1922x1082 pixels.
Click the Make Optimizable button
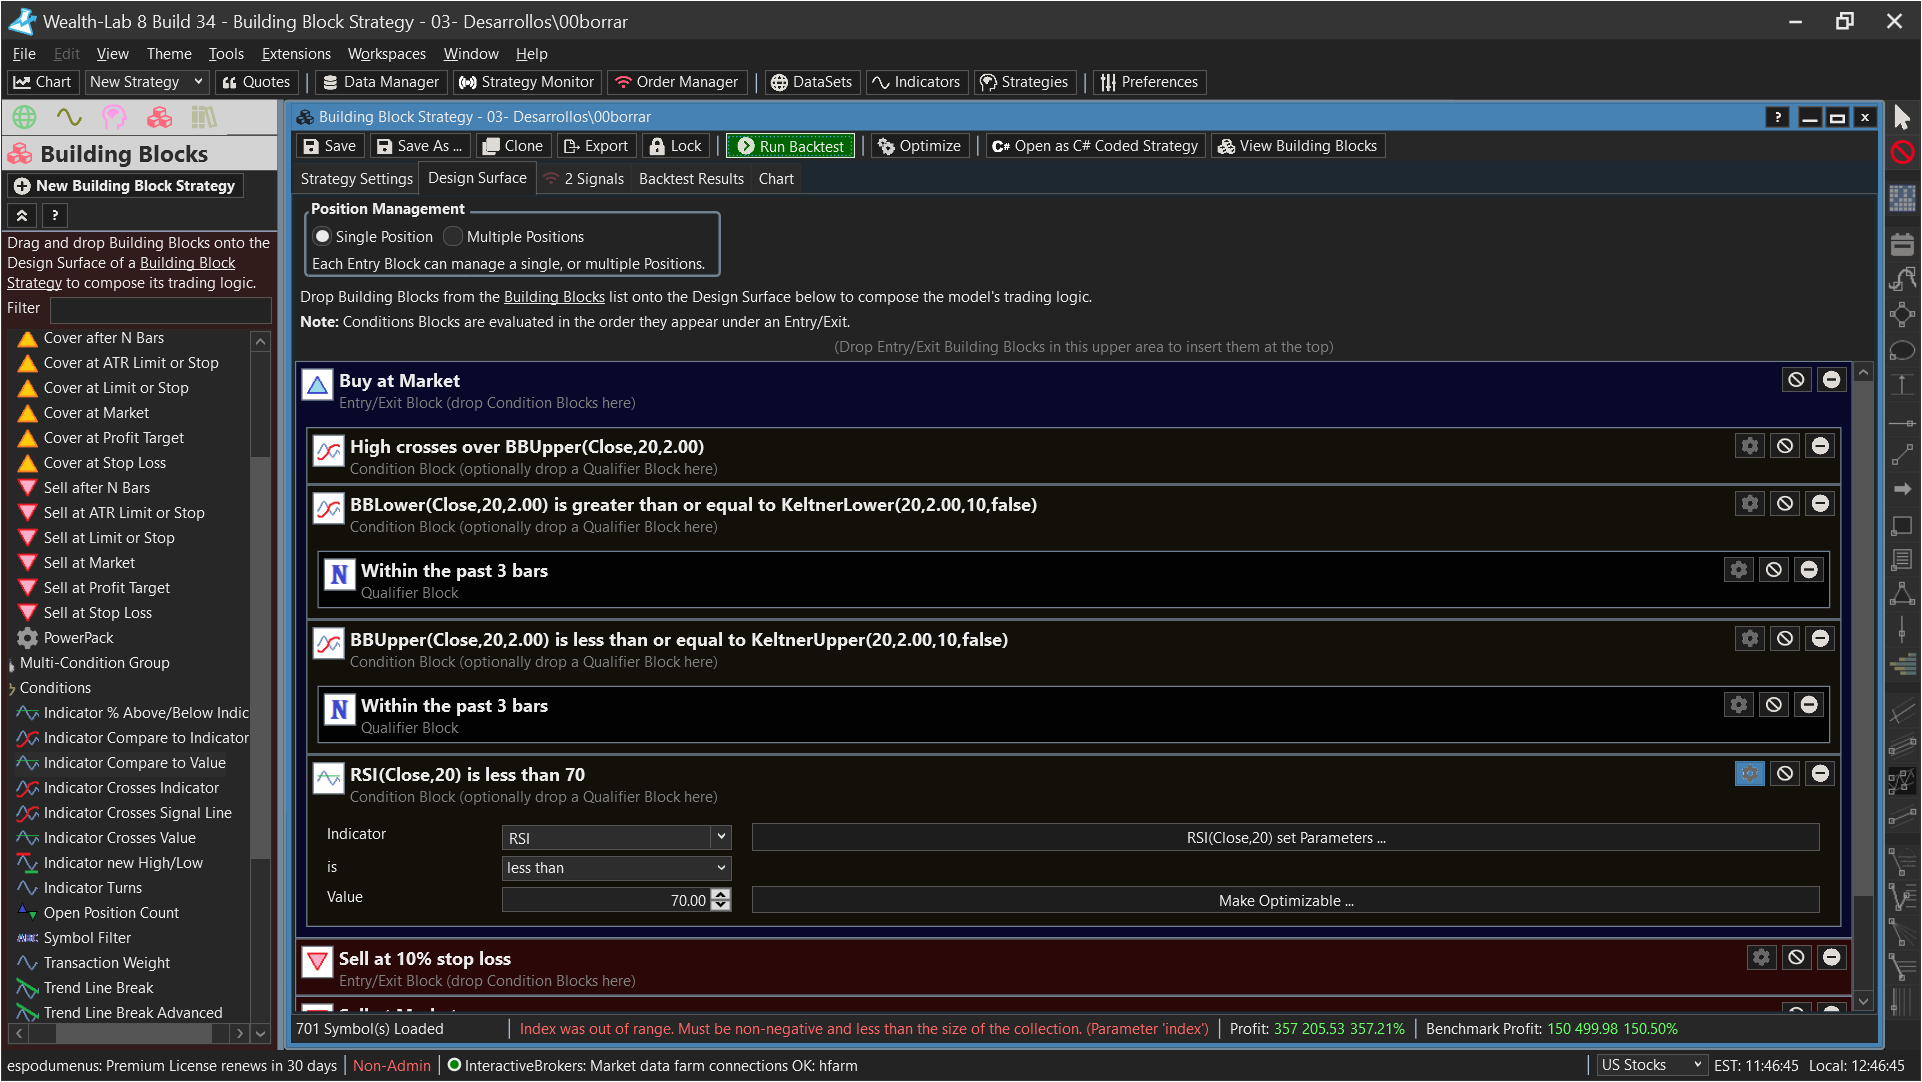1285,901
